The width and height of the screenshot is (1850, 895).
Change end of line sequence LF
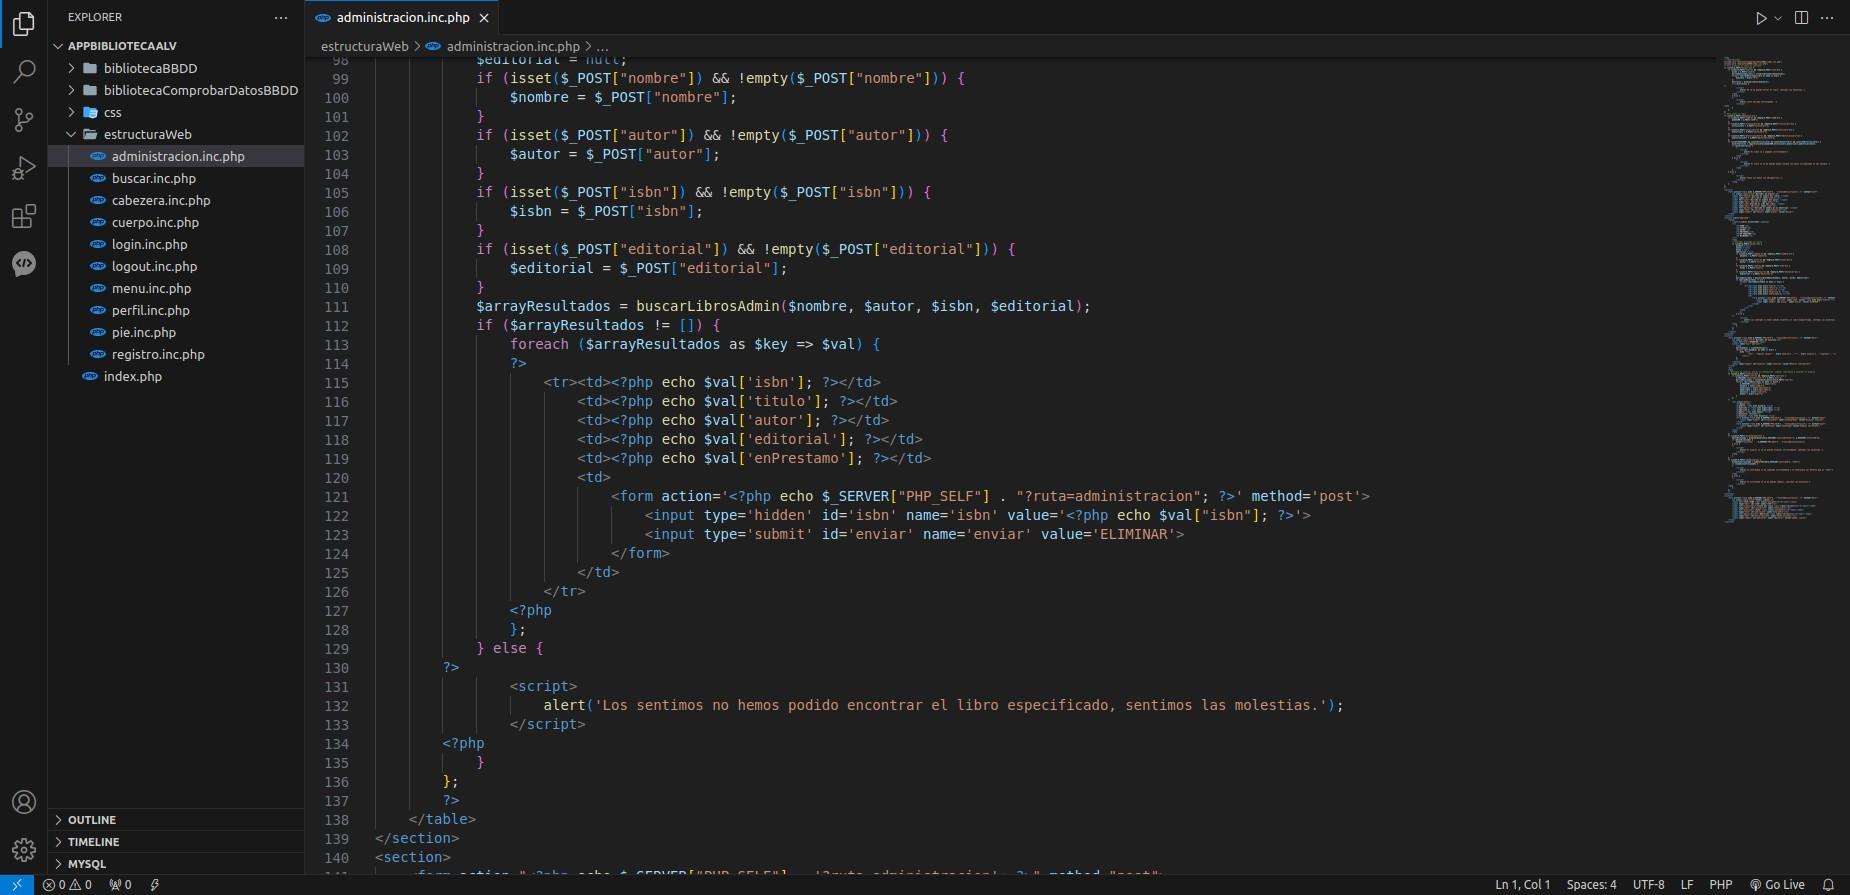coord(1687,885)
